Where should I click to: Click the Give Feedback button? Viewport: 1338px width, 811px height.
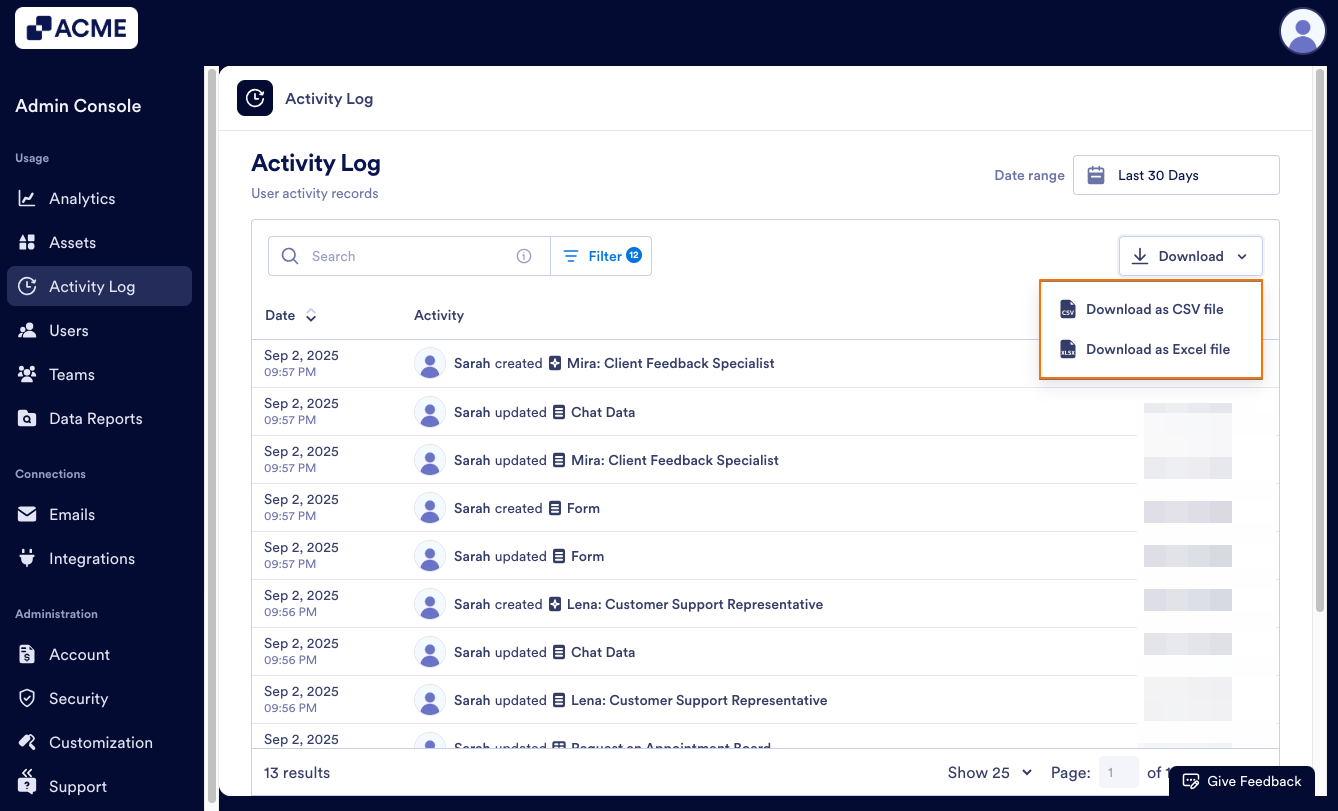tap(1242, 781)
